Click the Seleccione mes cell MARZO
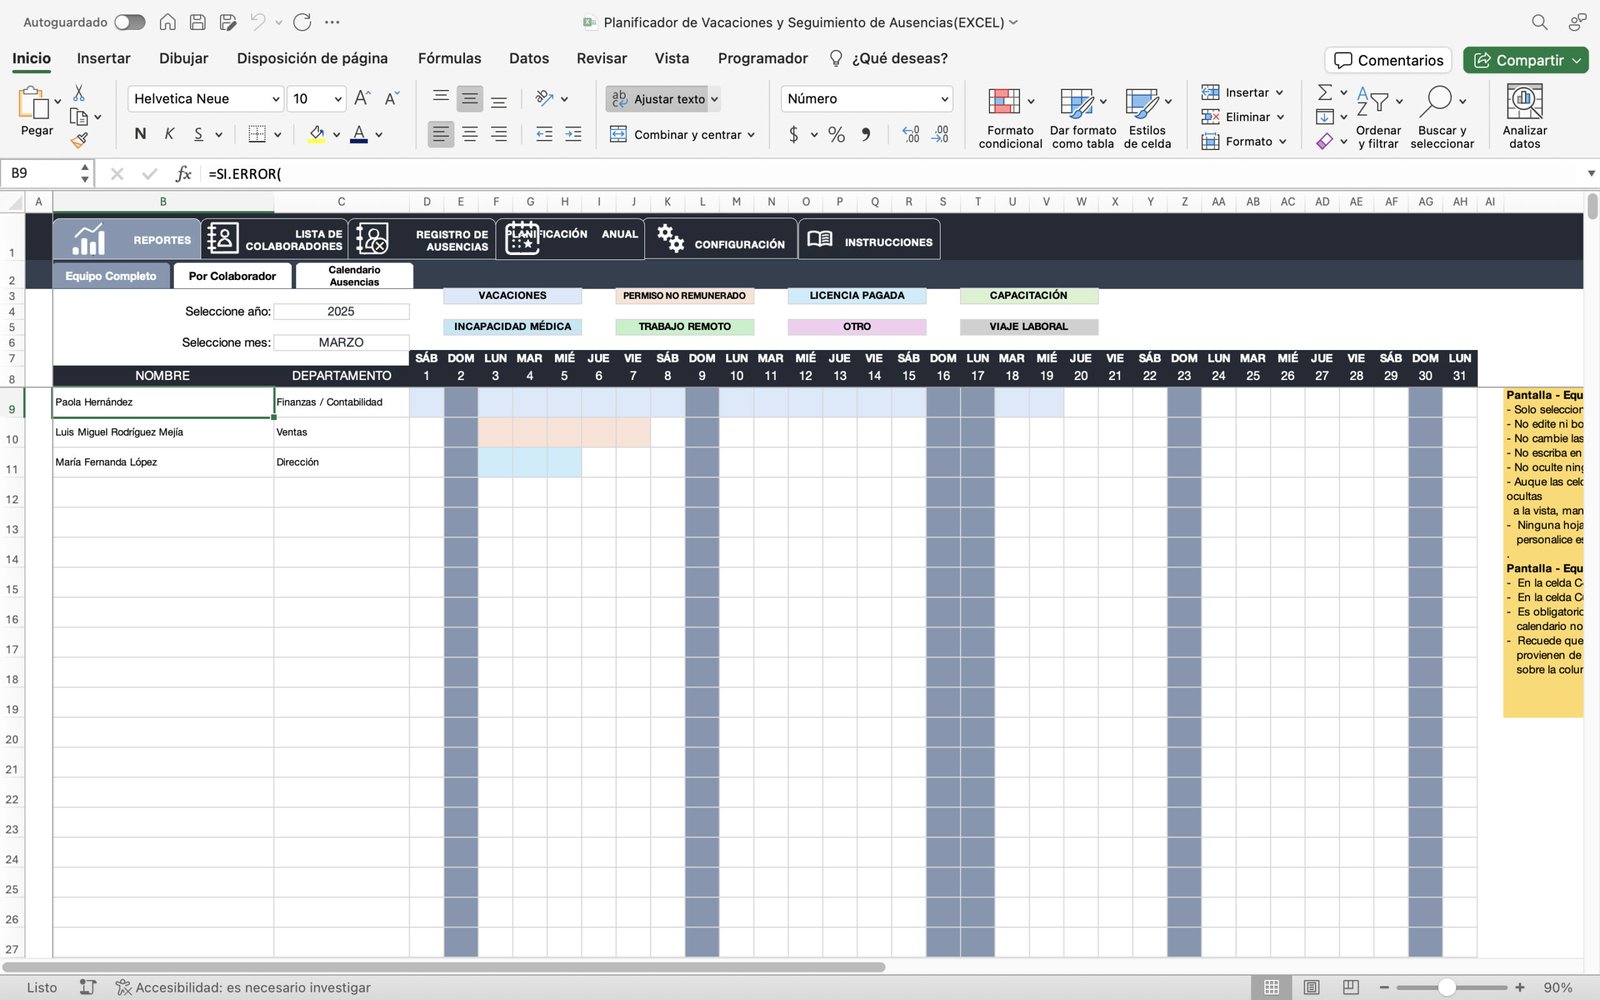This screenshot has width=1600, height=1000. pos(341,342)
